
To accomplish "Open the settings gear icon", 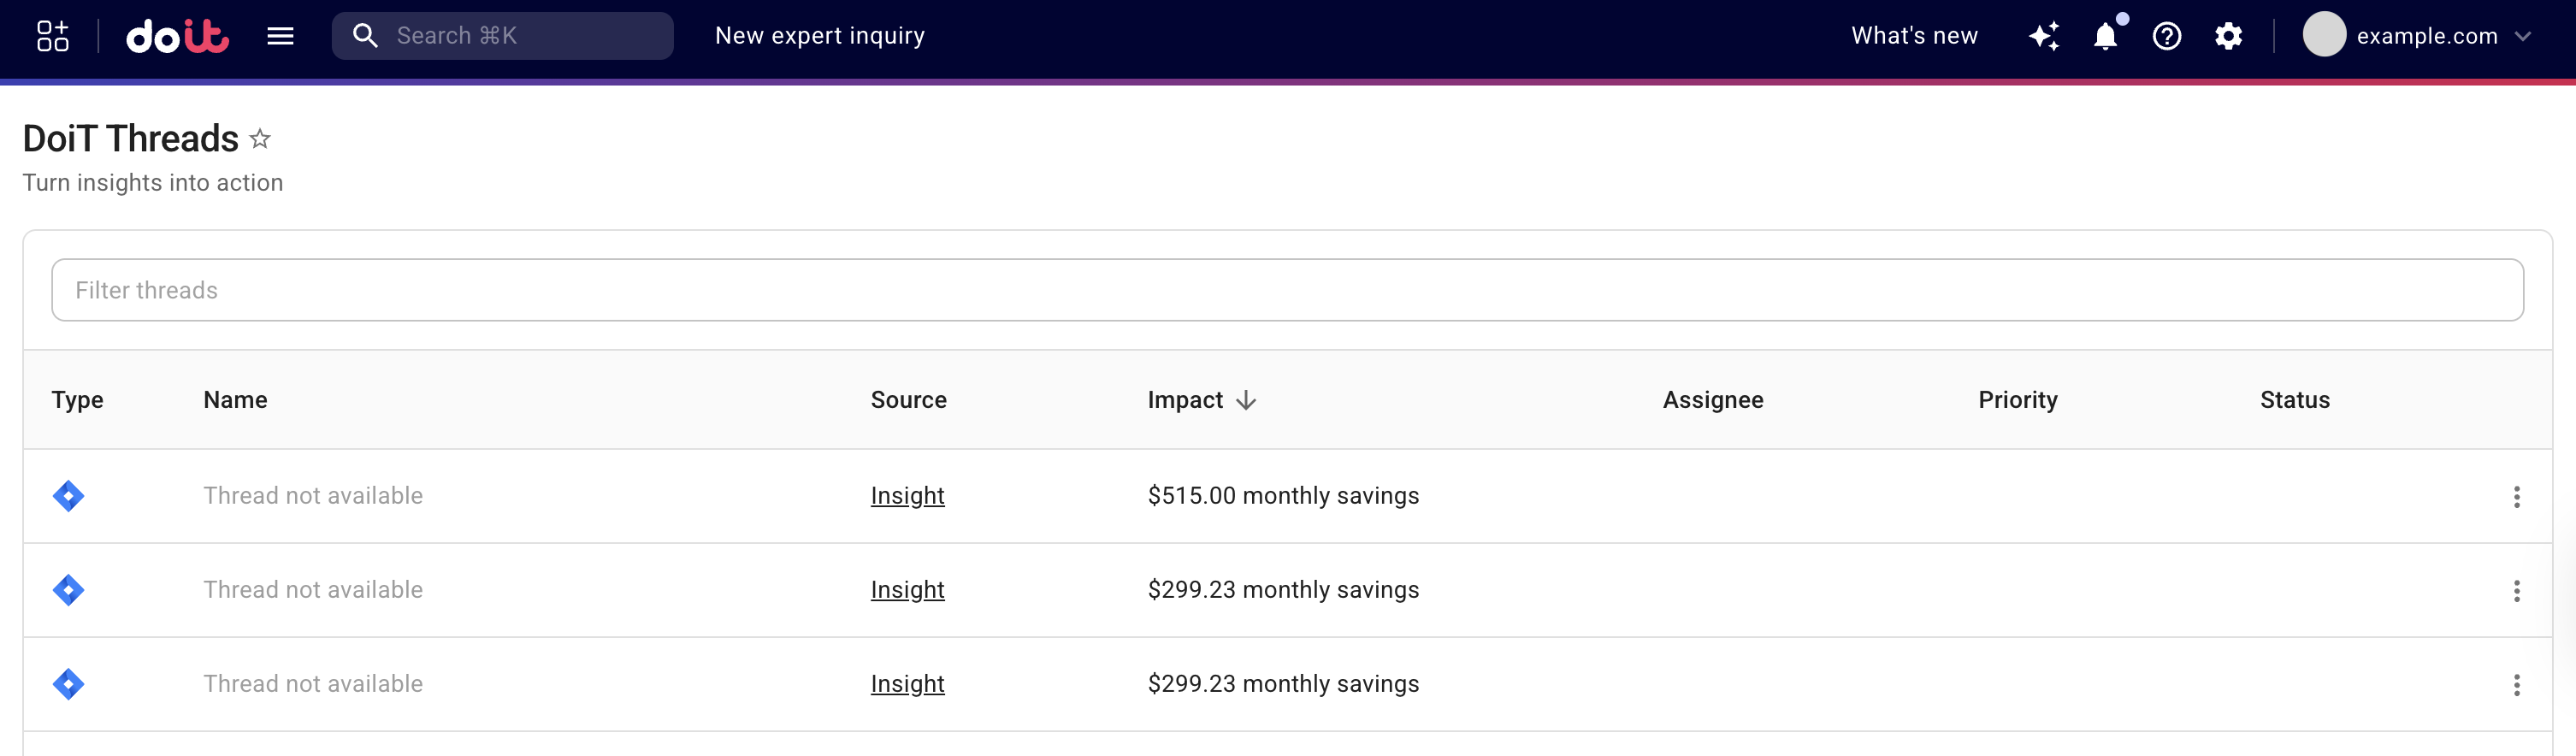I will tap(2228, 36).
